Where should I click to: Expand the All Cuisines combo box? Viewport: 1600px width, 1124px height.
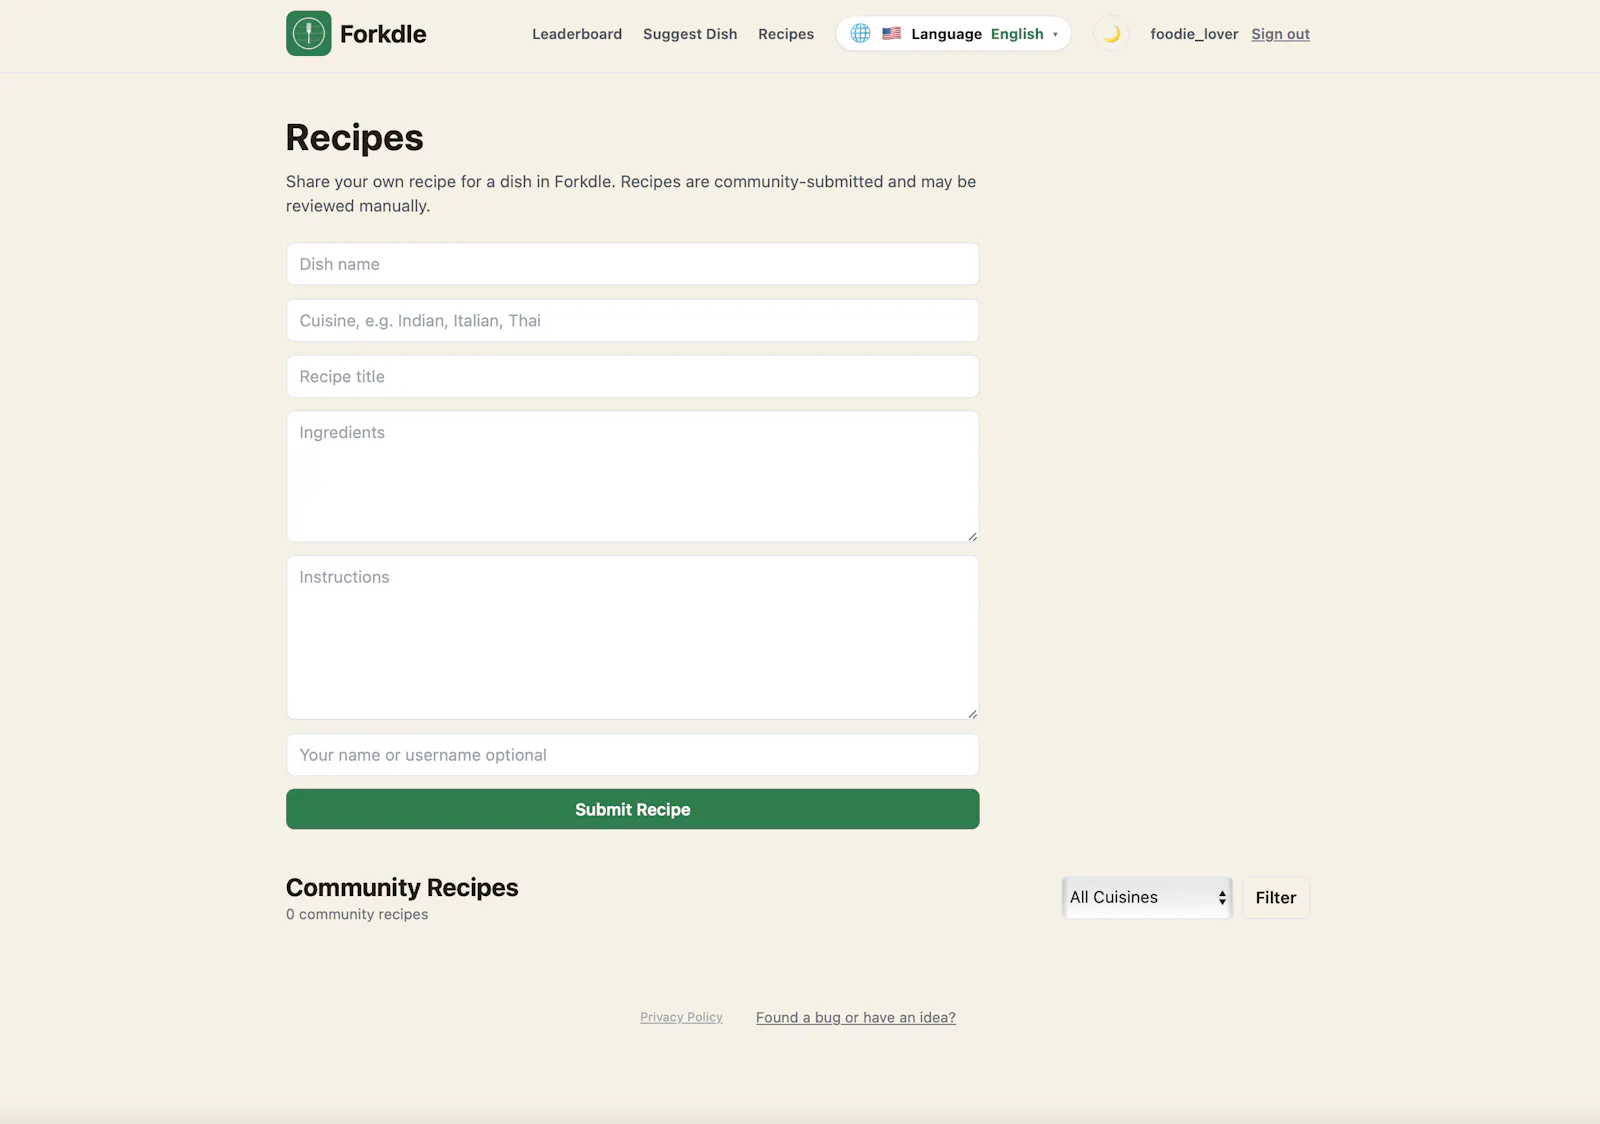[x=1147, y=898]
